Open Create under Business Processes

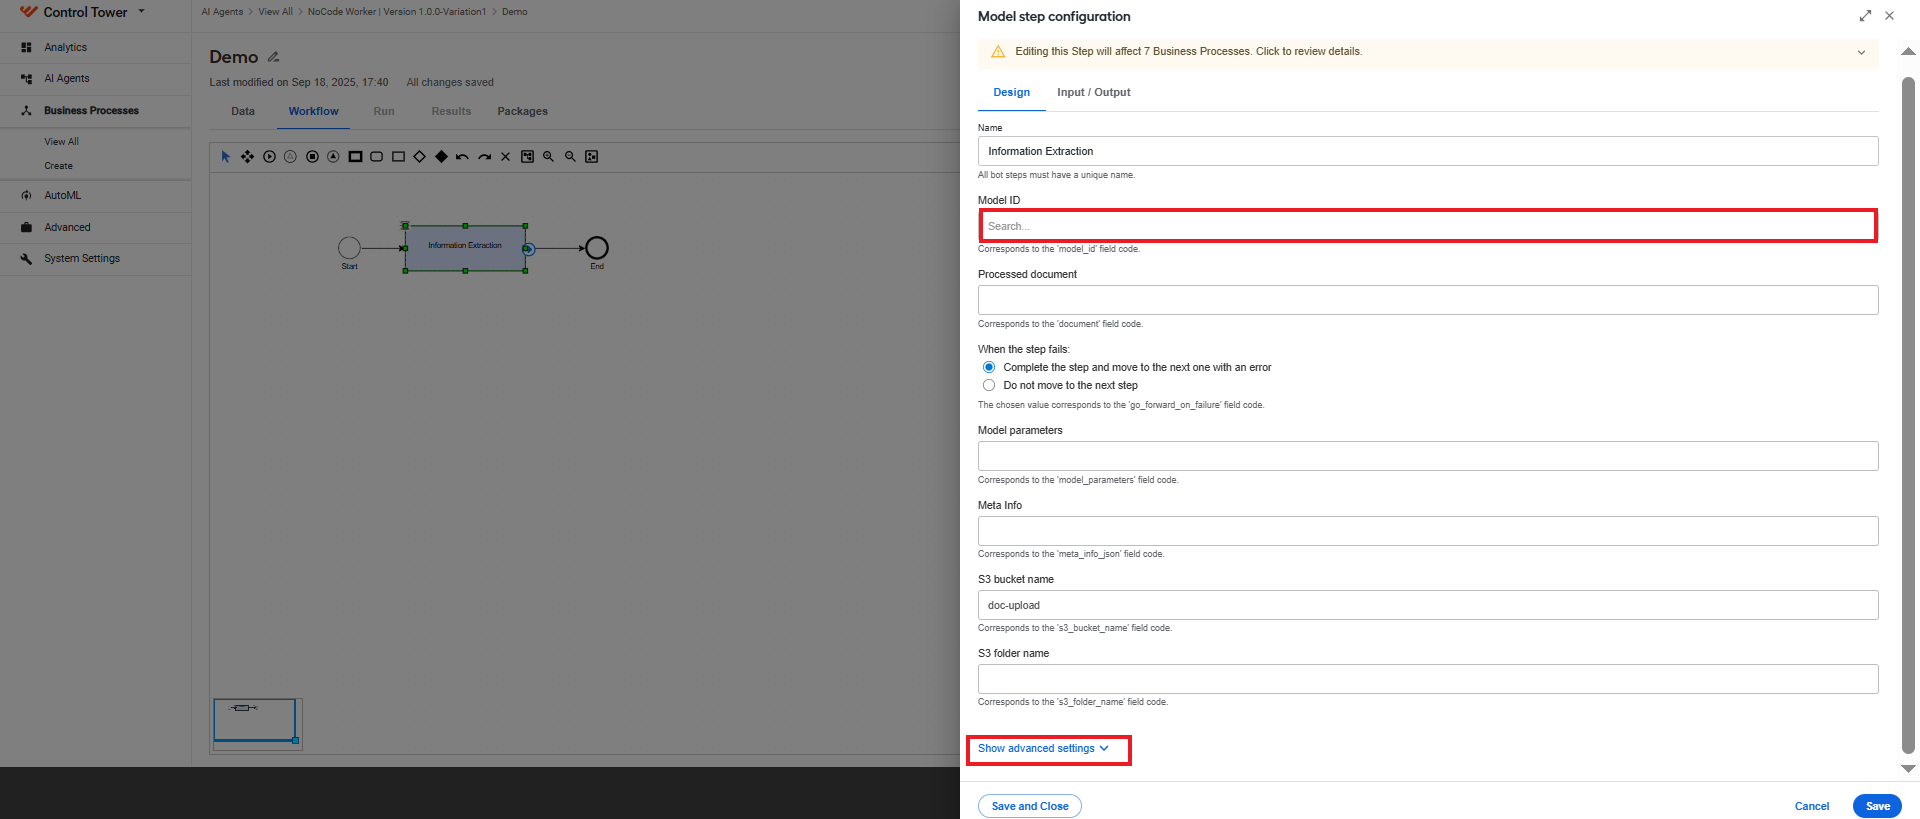58,166
